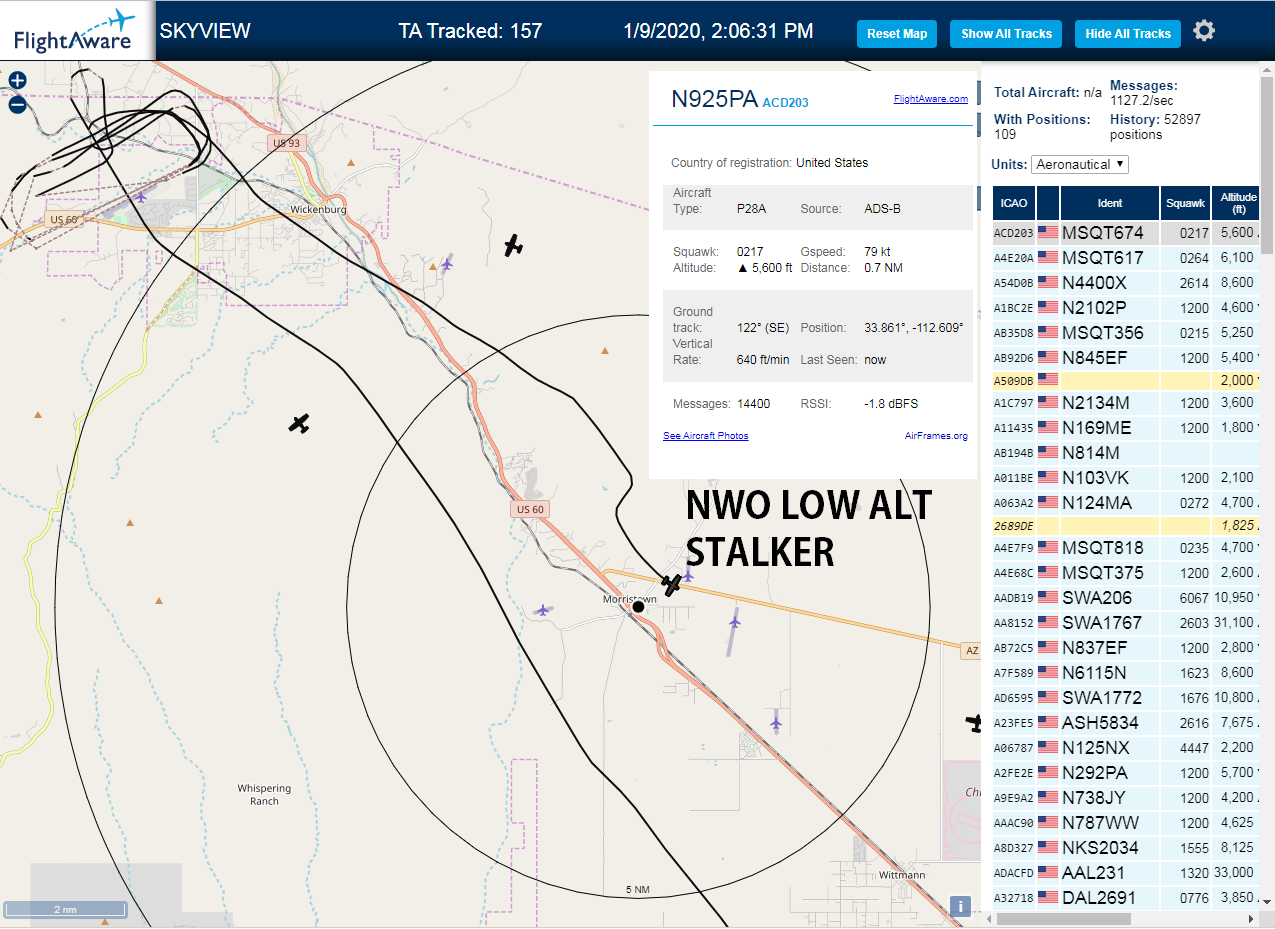Select the black aircraft icon near Morristown
The height and width of the screenshot is (929, 1275).
(x=672, y=584)
